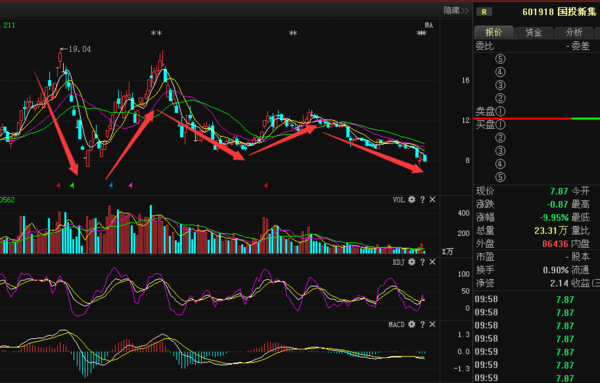Select sell level ④ in 卖盘
This screenshot has height=383, width=600.
(500, 72)
